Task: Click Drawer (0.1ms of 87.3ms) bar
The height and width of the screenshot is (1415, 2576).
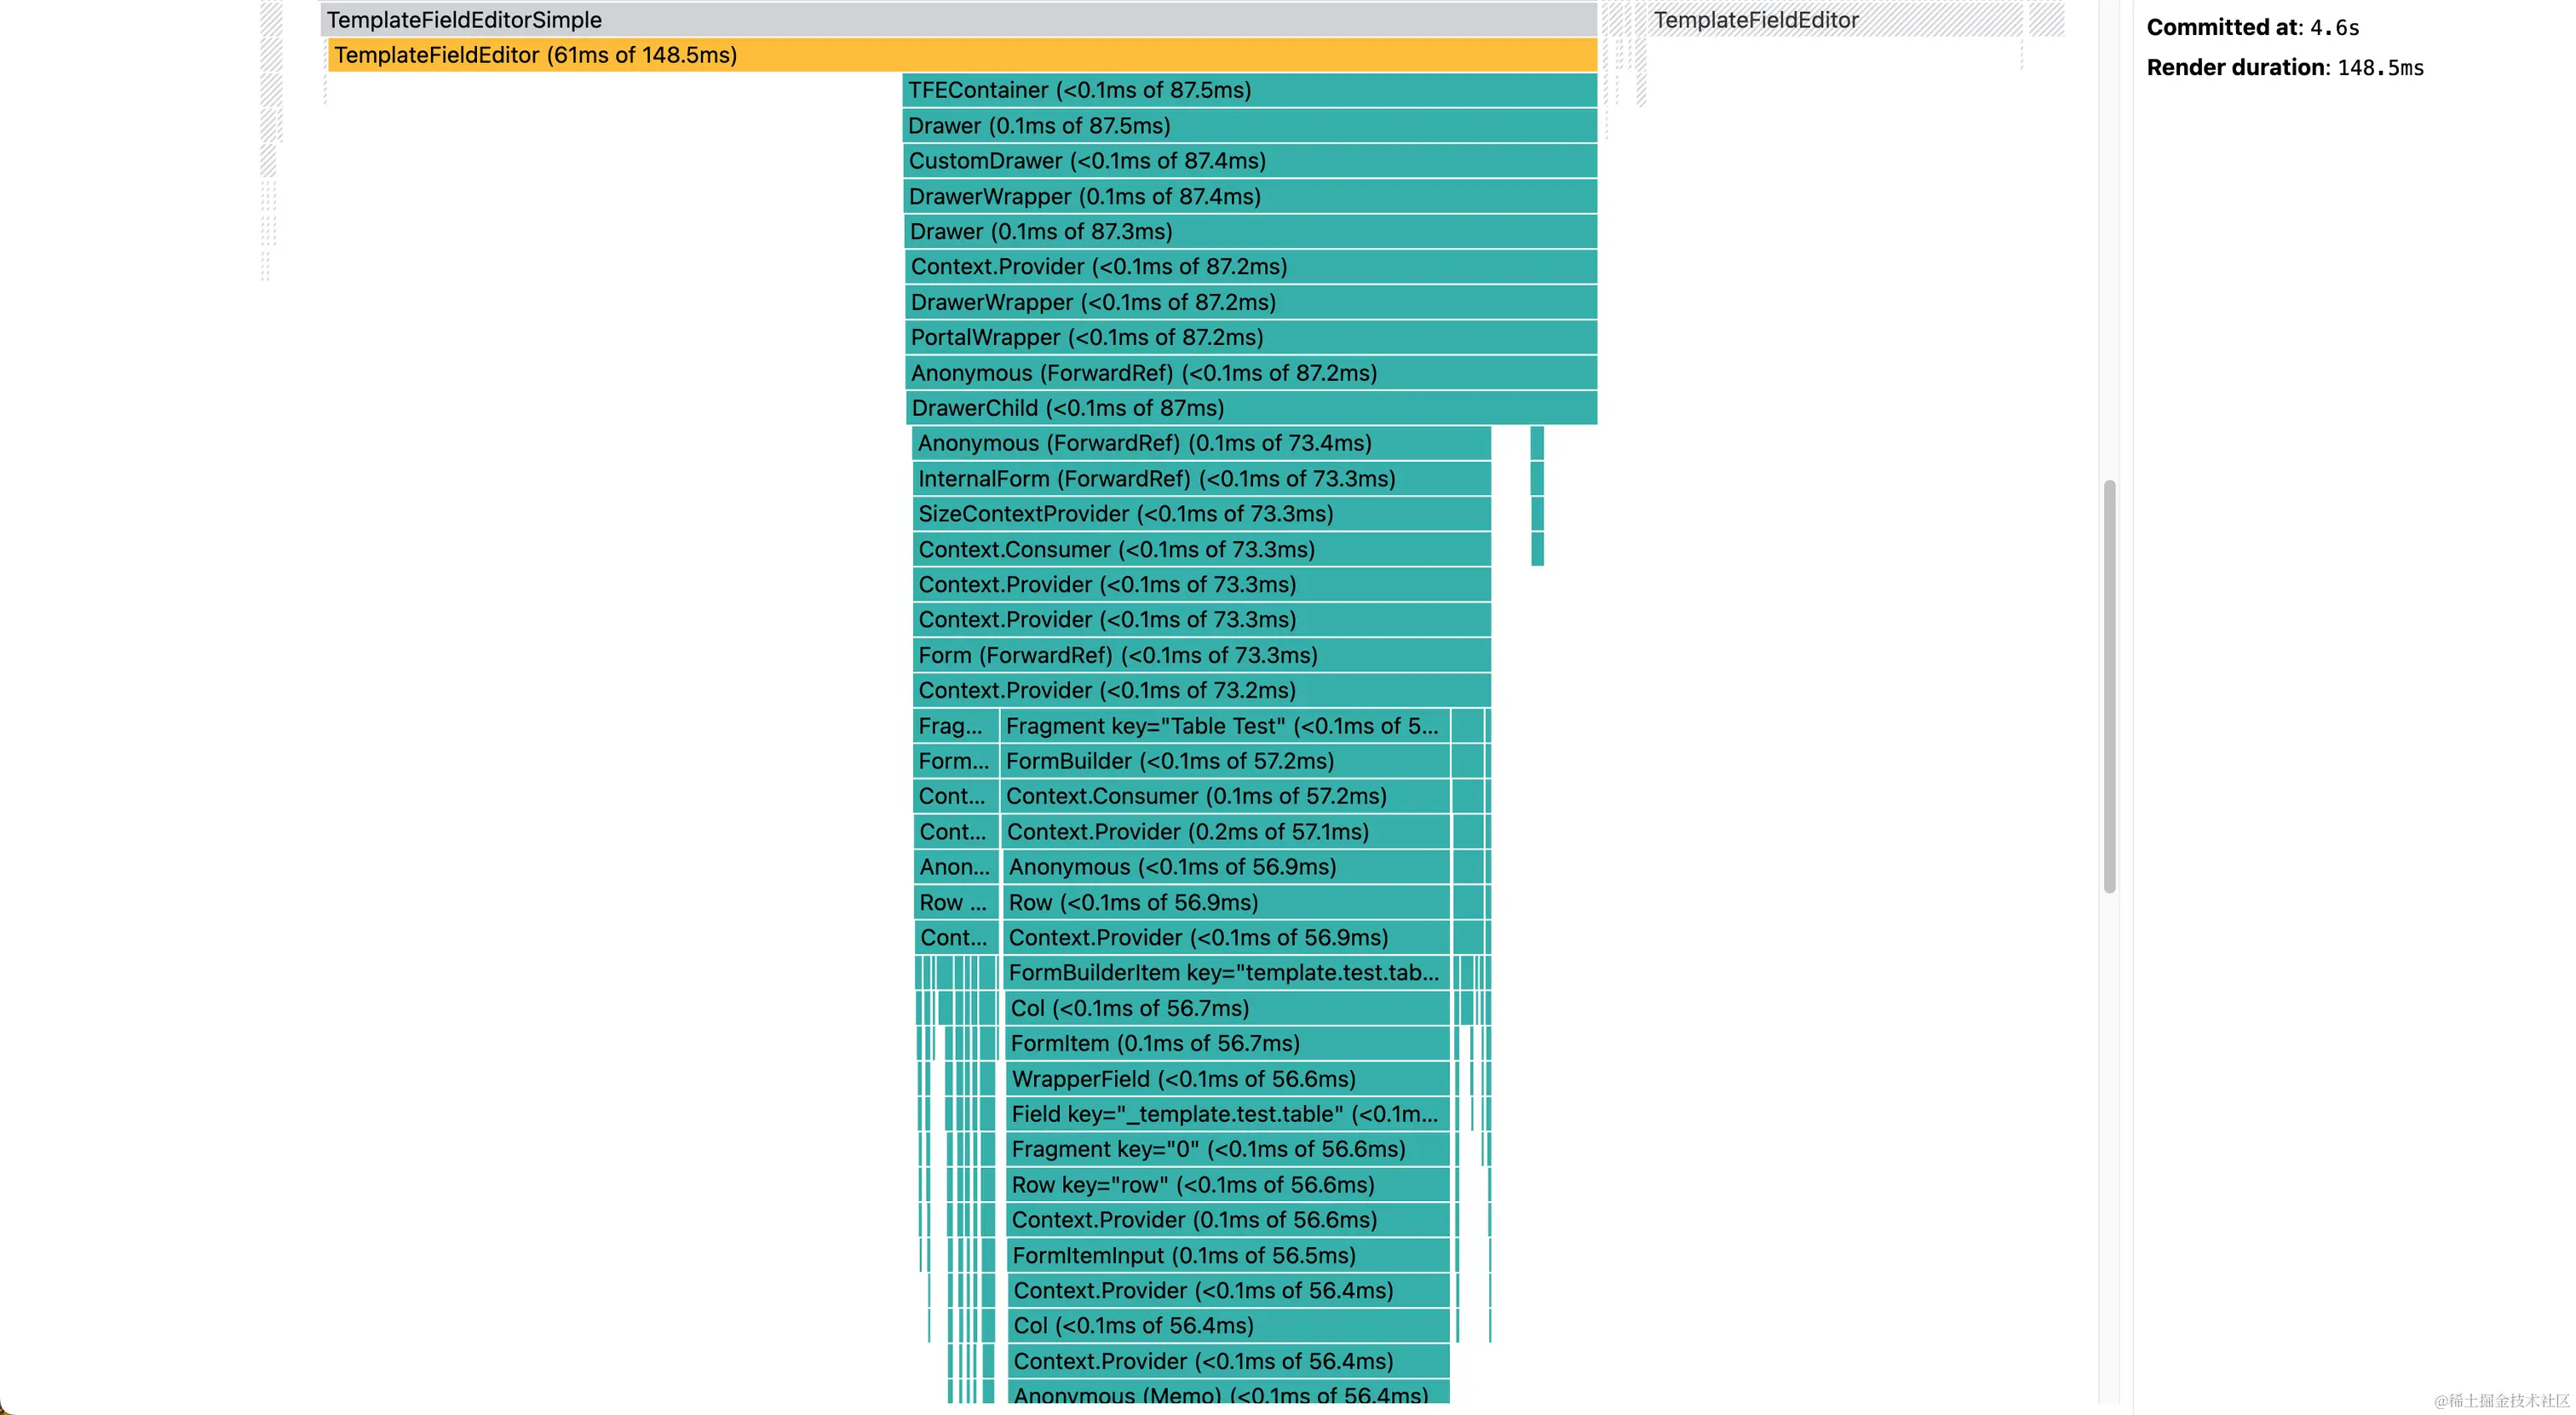Action: point(1250,231)
